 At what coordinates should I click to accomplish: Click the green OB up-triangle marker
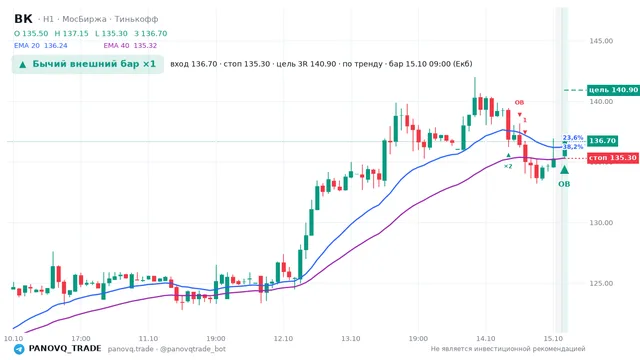564,170
